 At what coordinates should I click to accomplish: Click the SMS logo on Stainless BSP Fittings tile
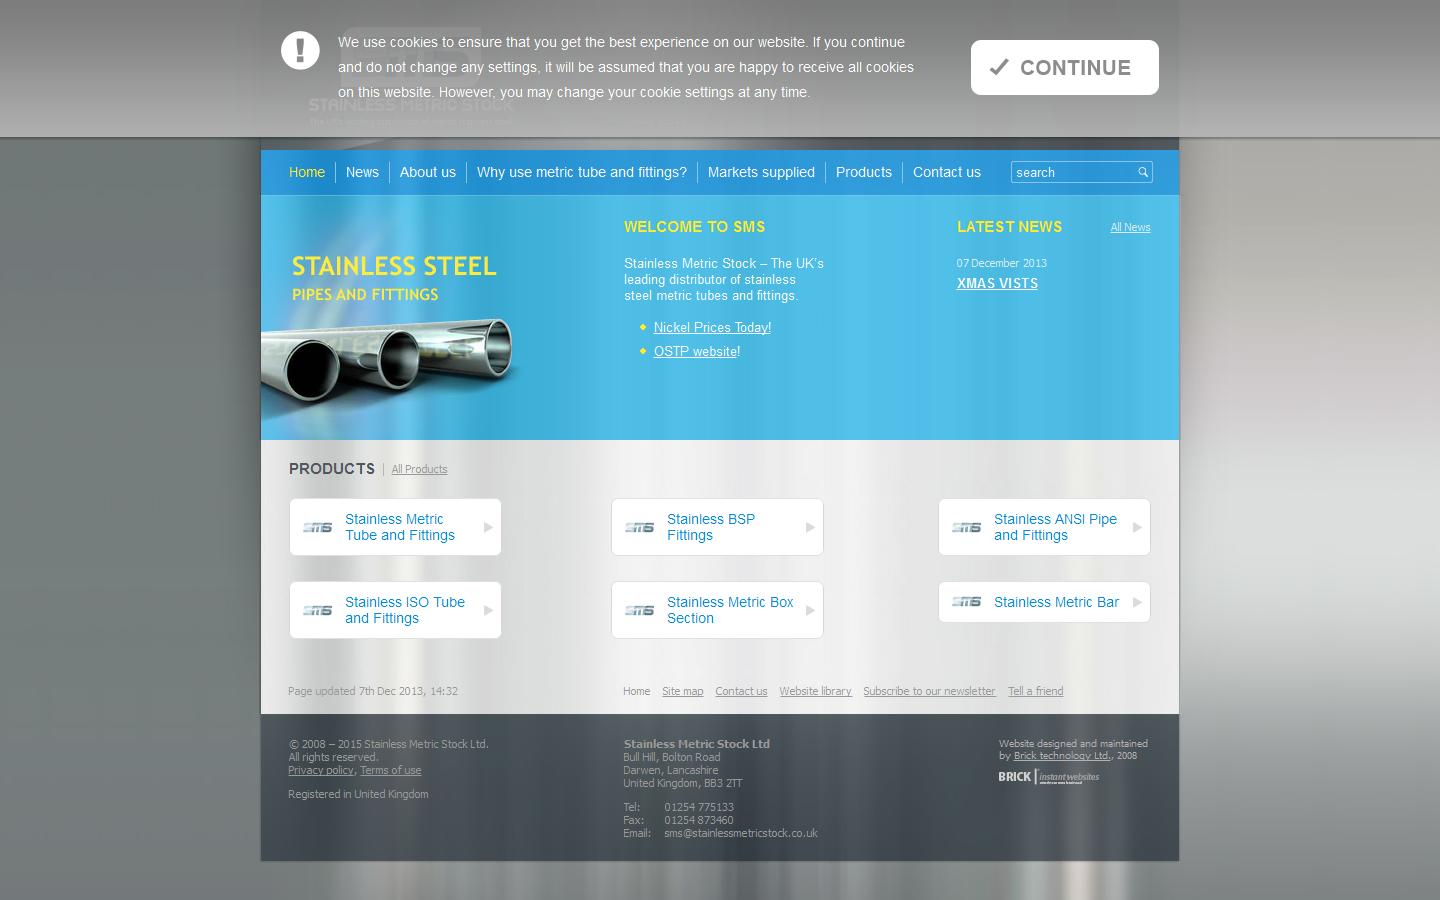tap(639, 527)
